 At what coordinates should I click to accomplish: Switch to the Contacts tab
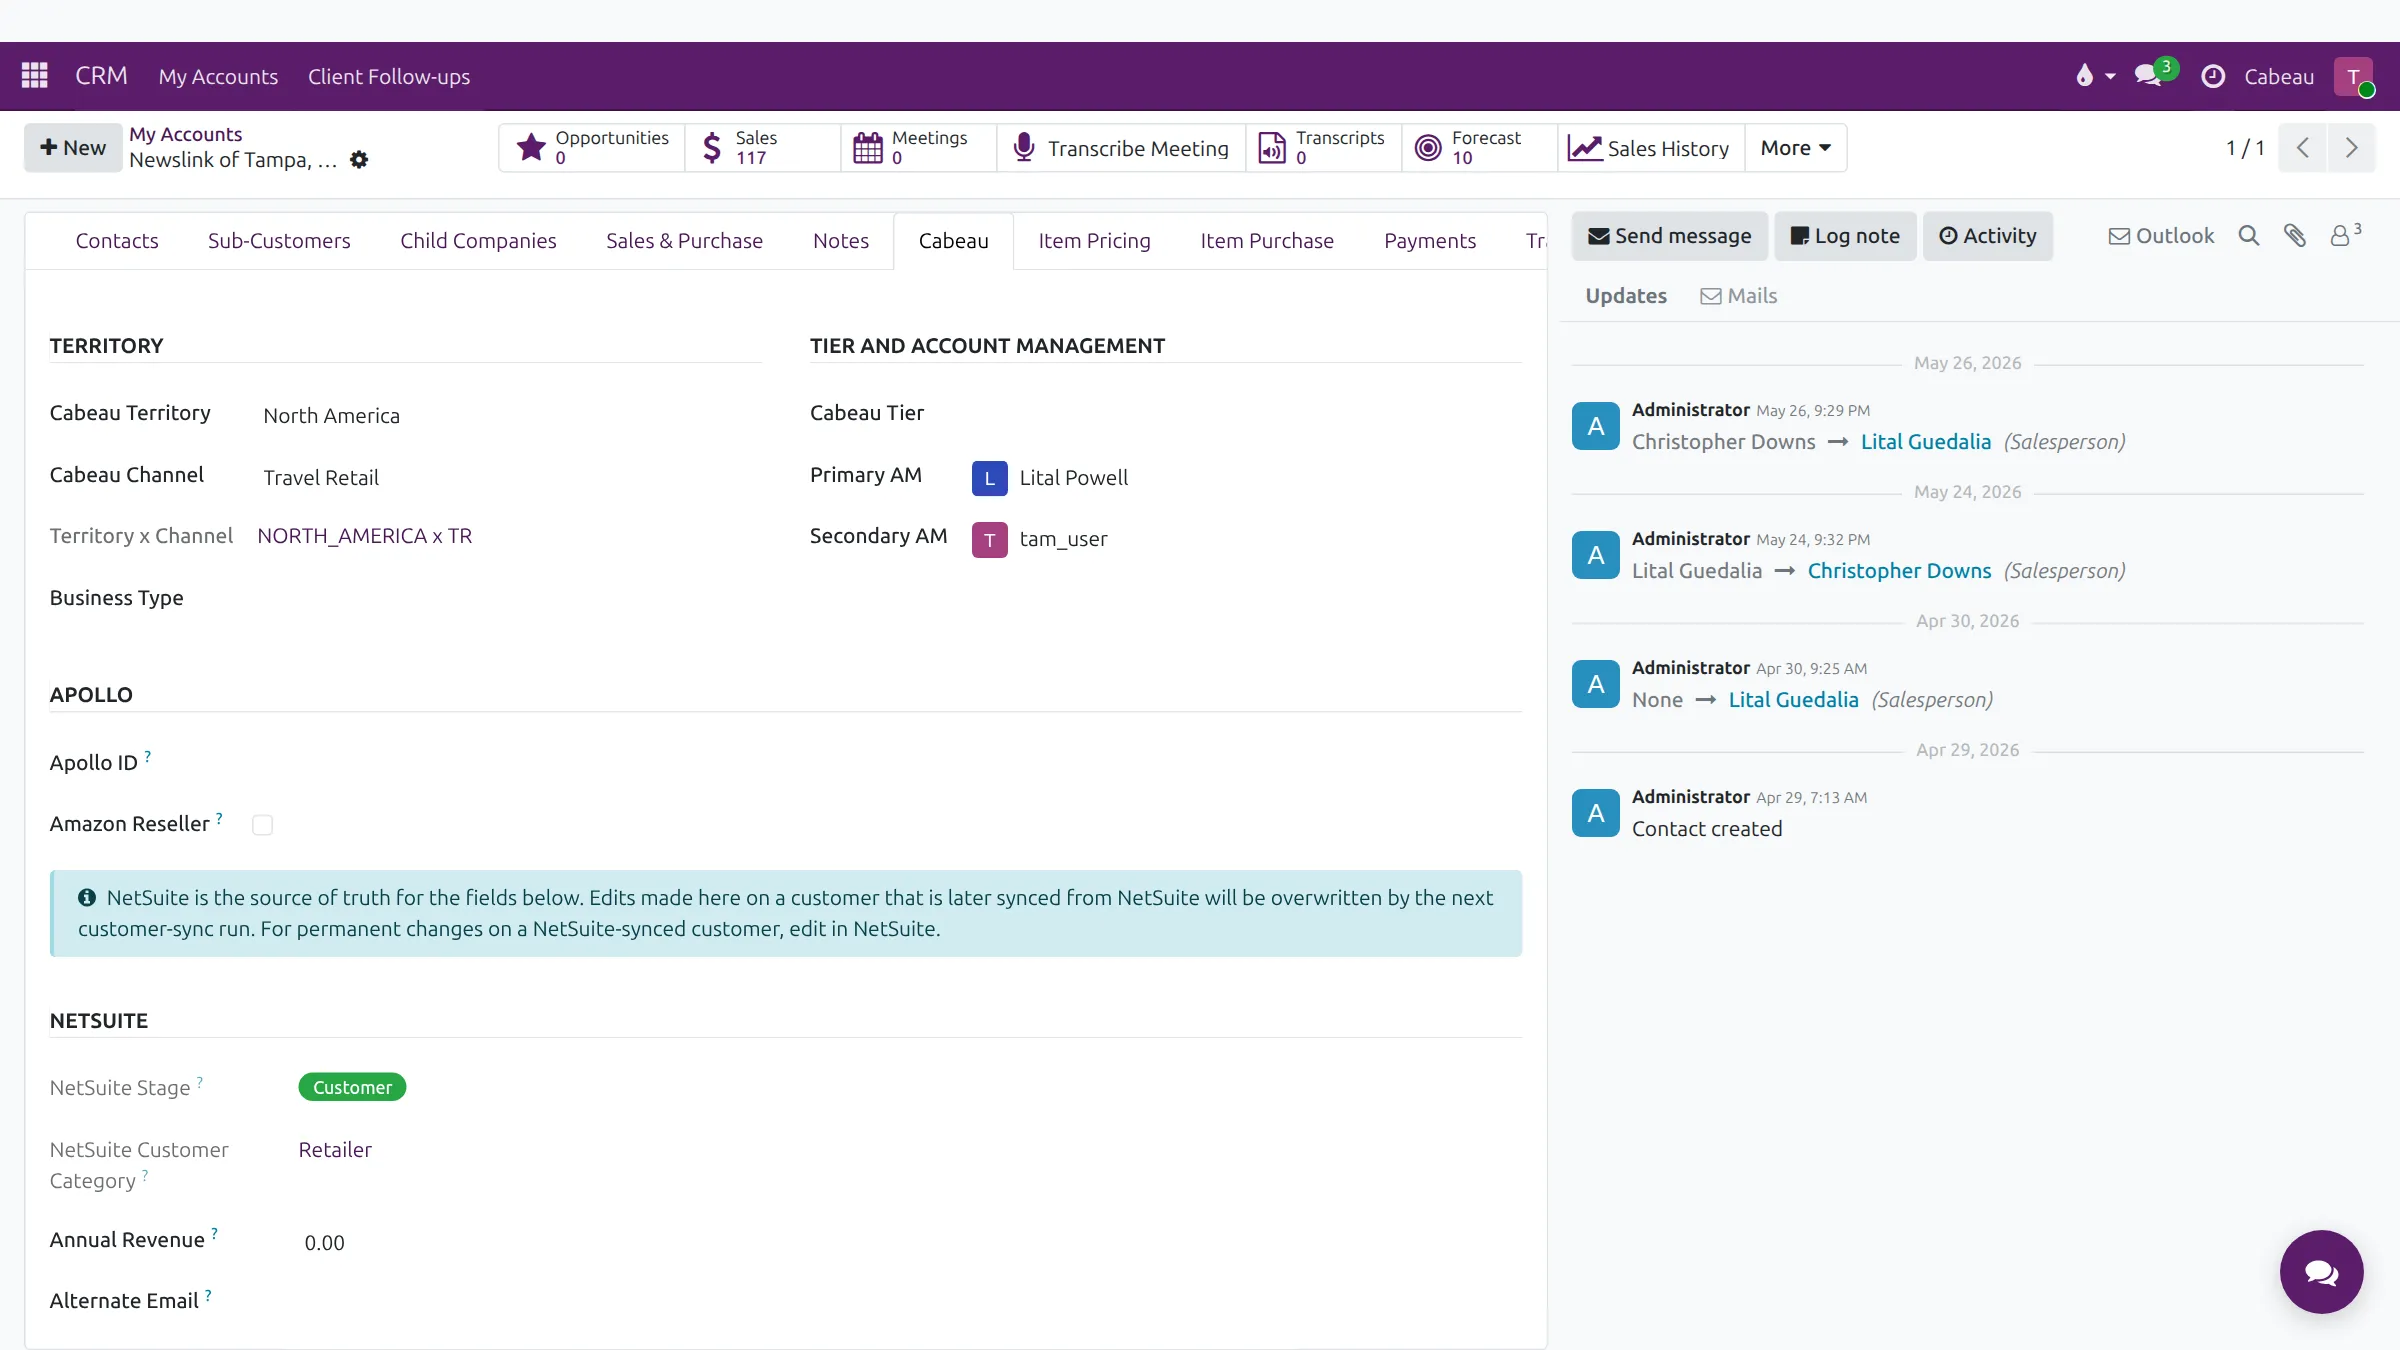(117, 241)
